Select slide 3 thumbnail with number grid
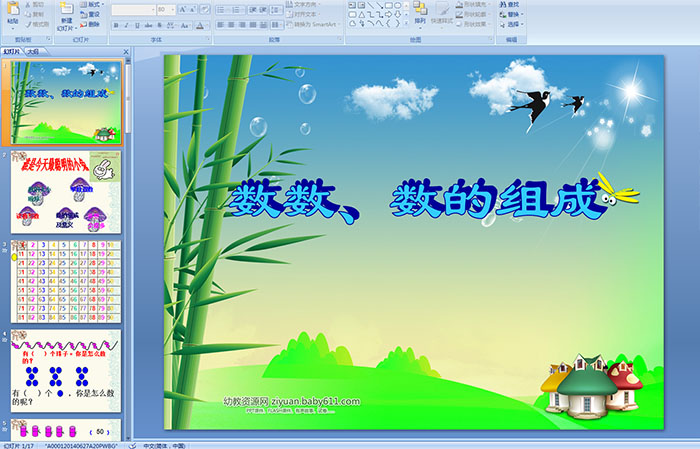The width and height of the screenshot is (700, 449). (x=66, y=282)
